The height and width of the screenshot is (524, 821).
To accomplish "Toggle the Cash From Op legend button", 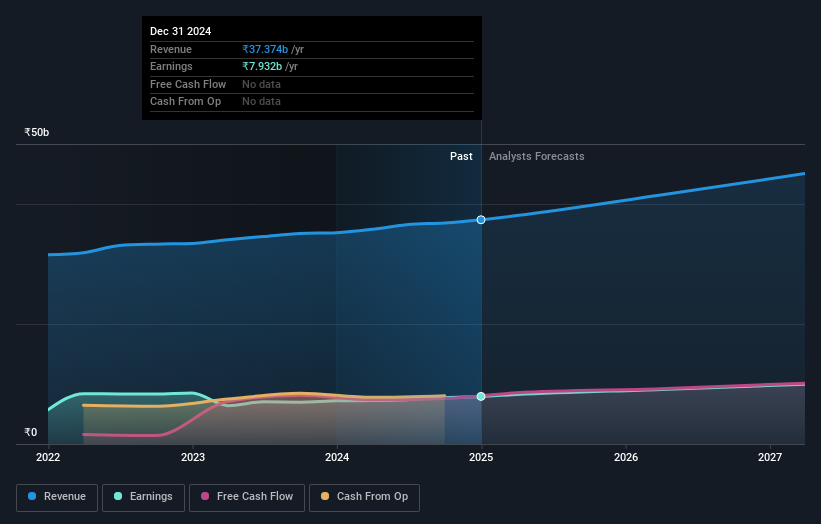I will (364, 497).
